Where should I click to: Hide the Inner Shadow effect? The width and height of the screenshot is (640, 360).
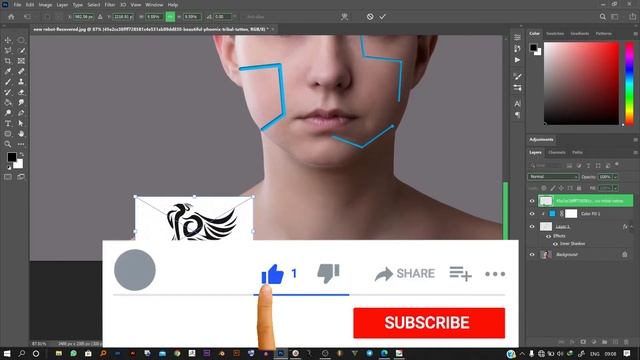pyautogui.click(x=555, y=244)
